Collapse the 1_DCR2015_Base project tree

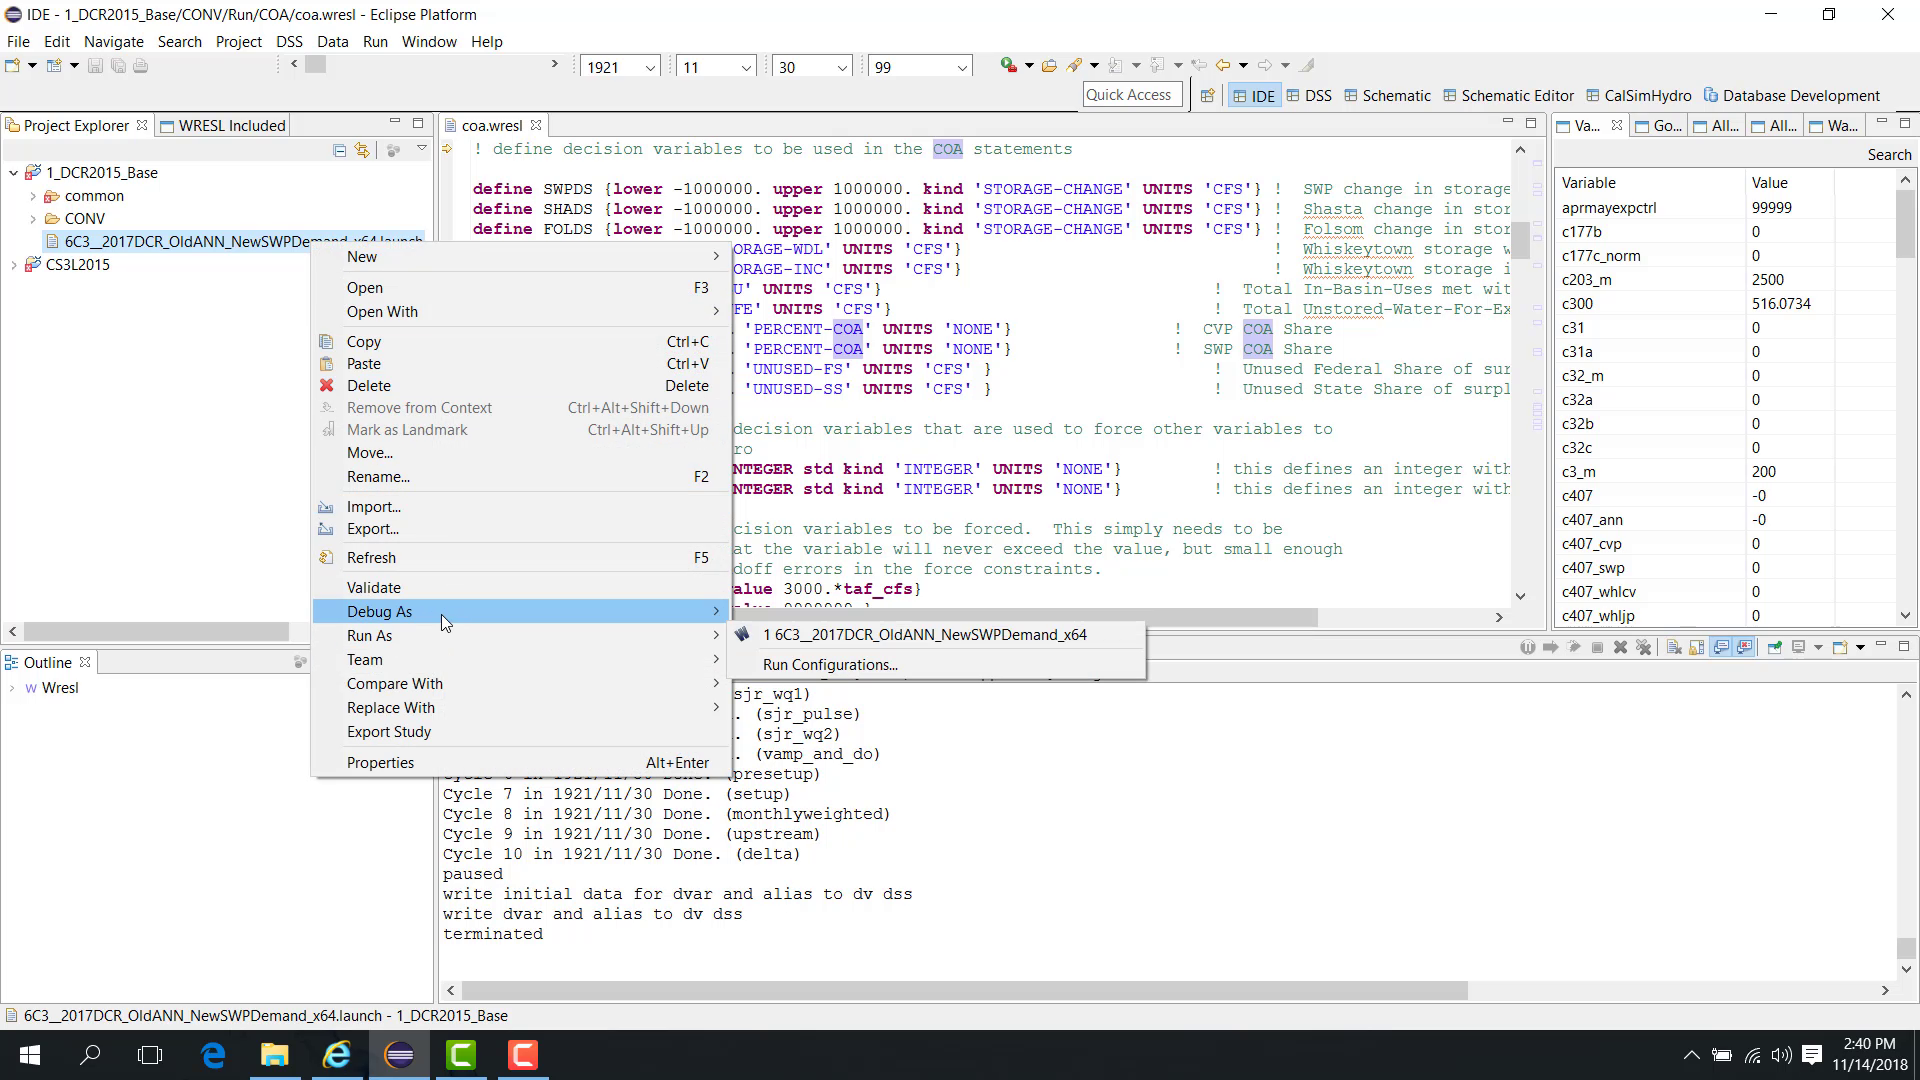(13, 173)
